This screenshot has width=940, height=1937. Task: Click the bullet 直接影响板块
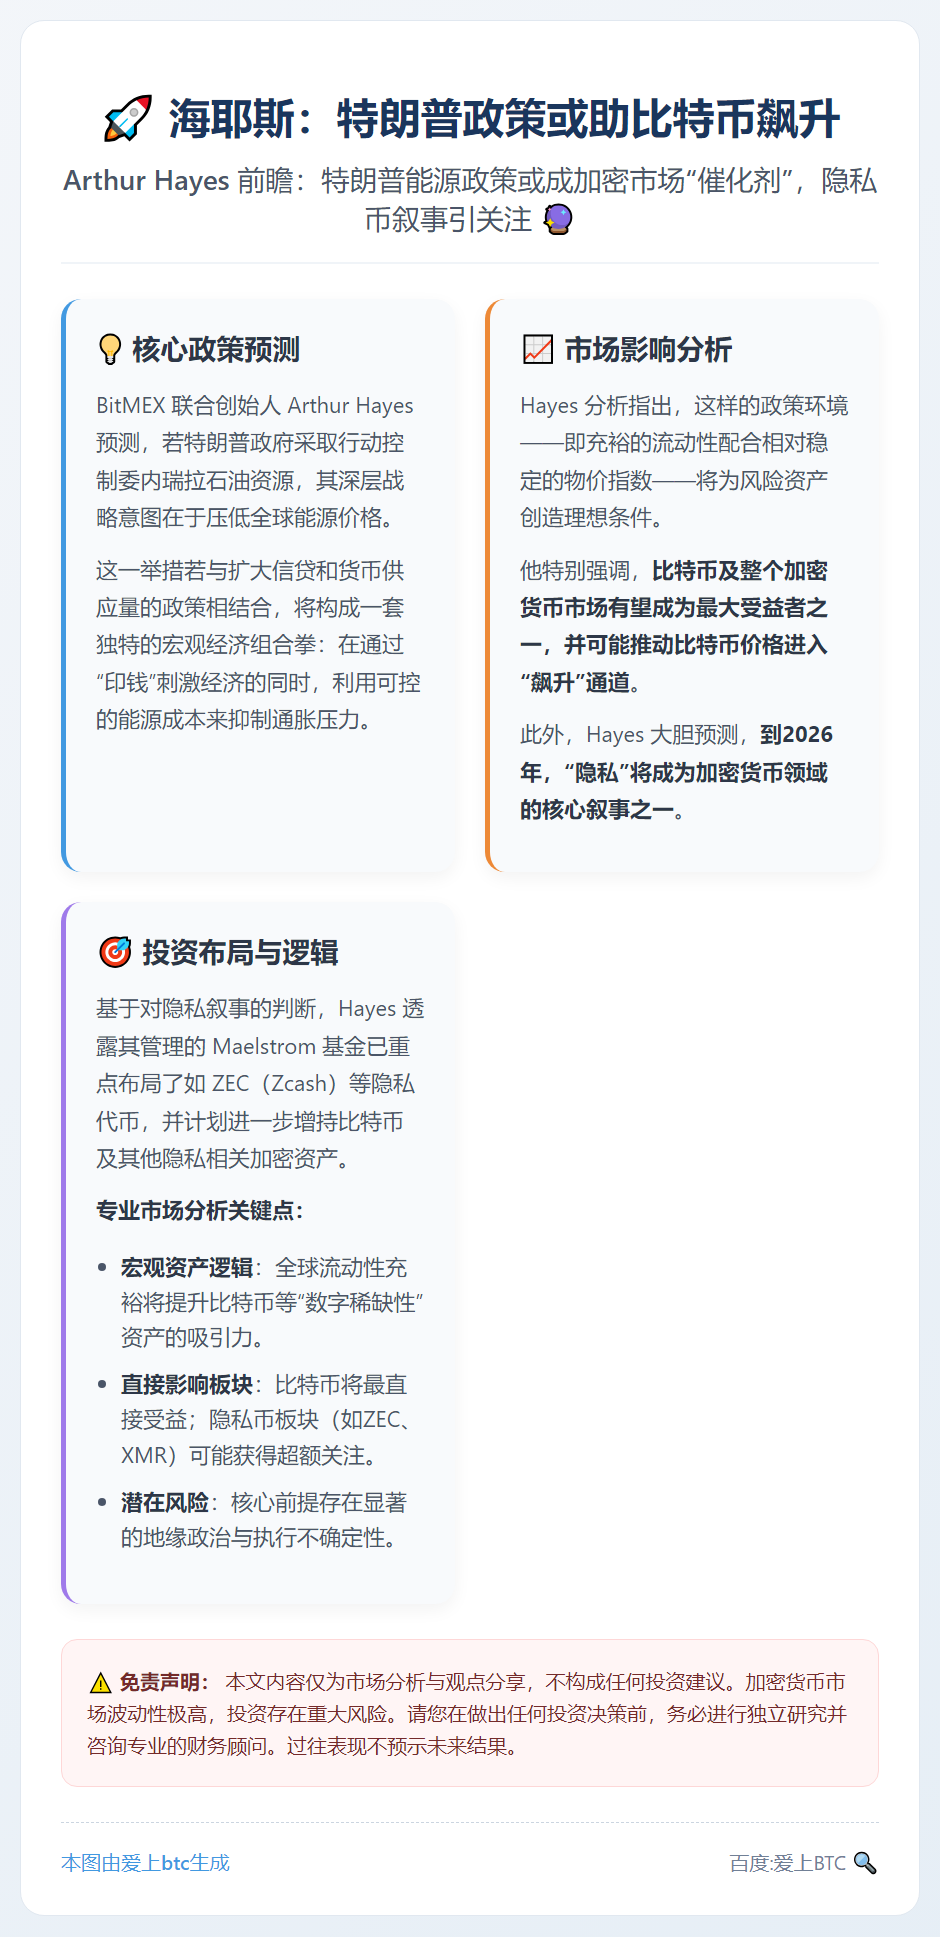click(268, 1420)
